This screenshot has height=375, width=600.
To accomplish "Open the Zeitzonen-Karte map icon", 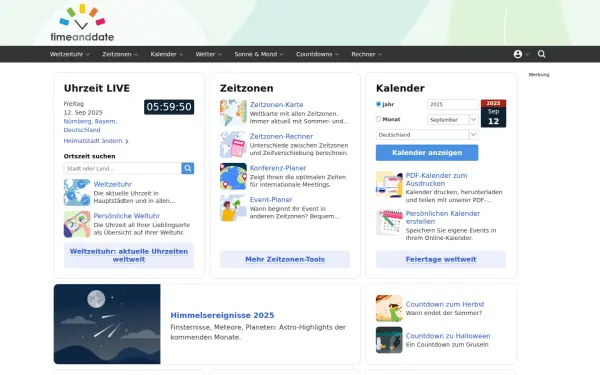I will coord(233,113).
